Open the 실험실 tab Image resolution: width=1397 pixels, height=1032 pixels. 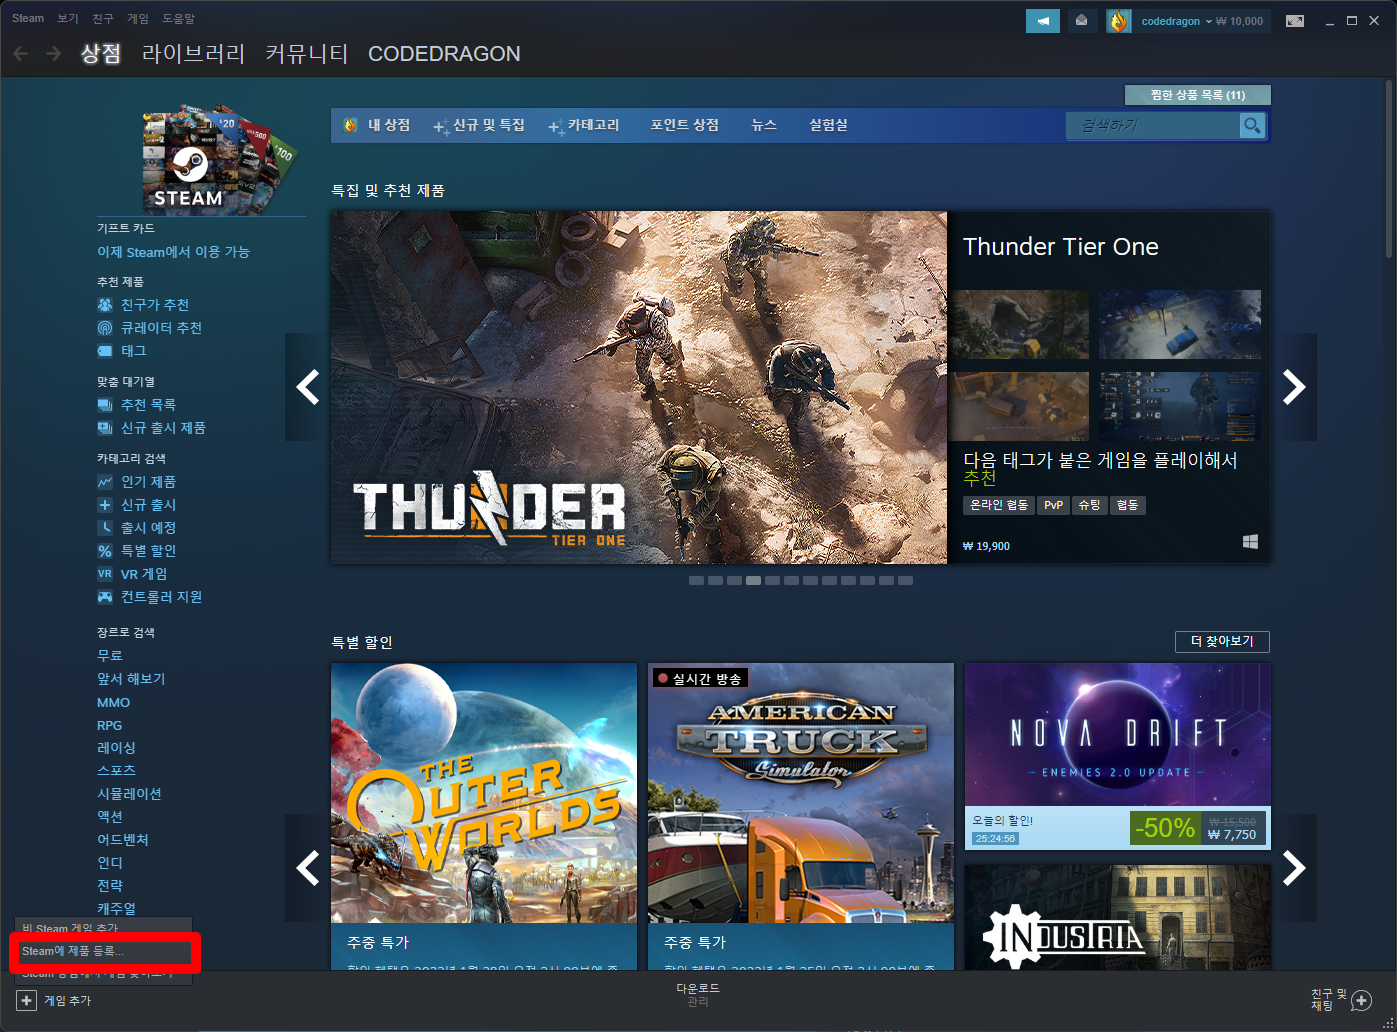tap(829, 125)
